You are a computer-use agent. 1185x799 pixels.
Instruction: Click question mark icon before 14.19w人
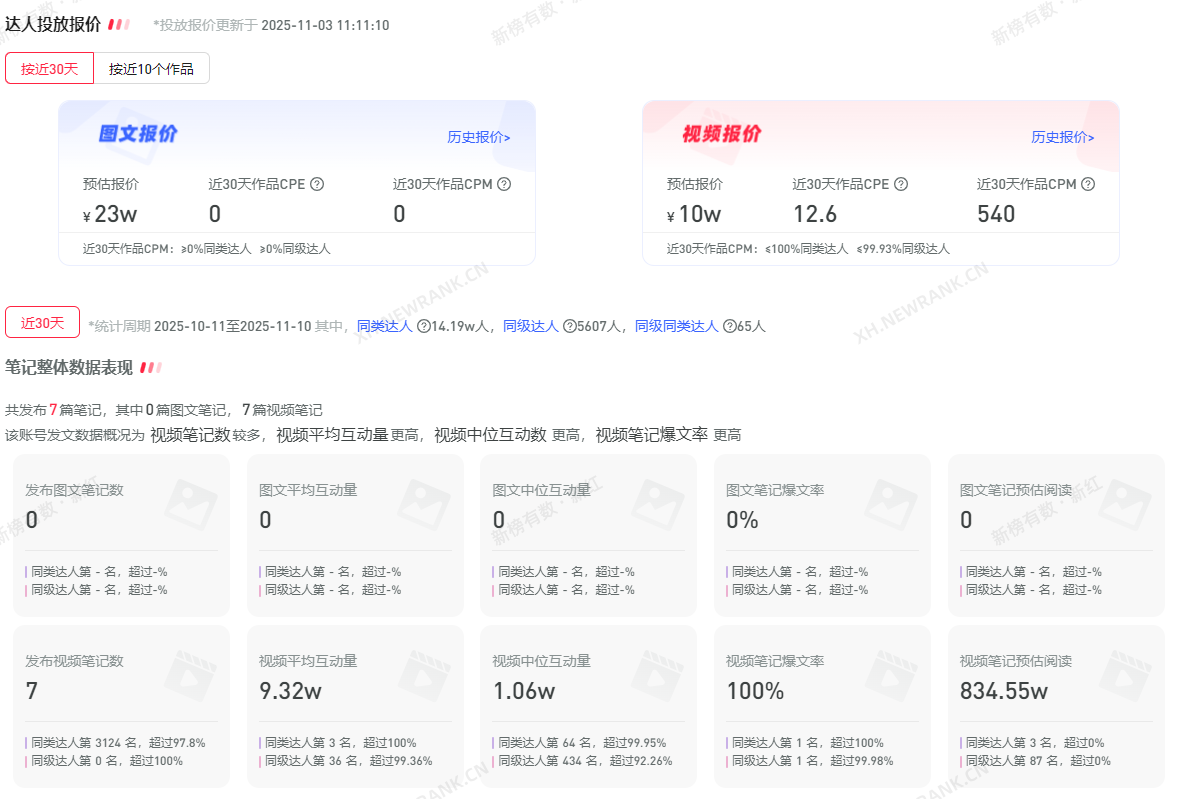coord(423,326)
